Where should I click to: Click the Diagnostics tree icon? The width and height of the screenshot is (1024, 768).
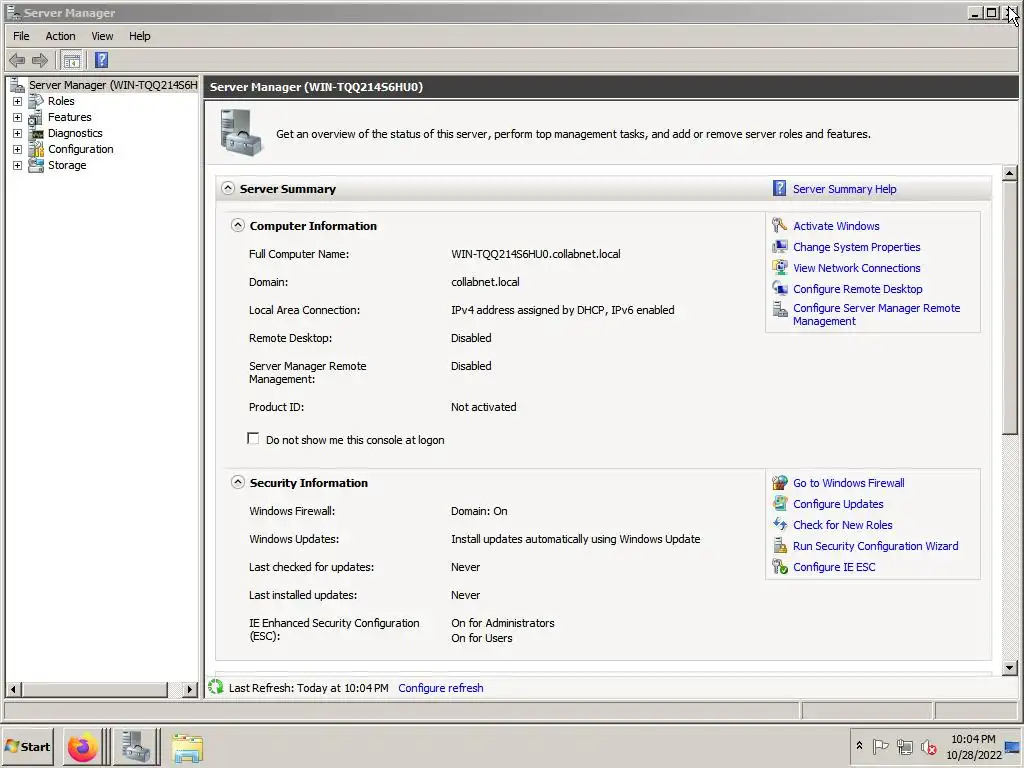pyautogui.click(x=37, y=133)
